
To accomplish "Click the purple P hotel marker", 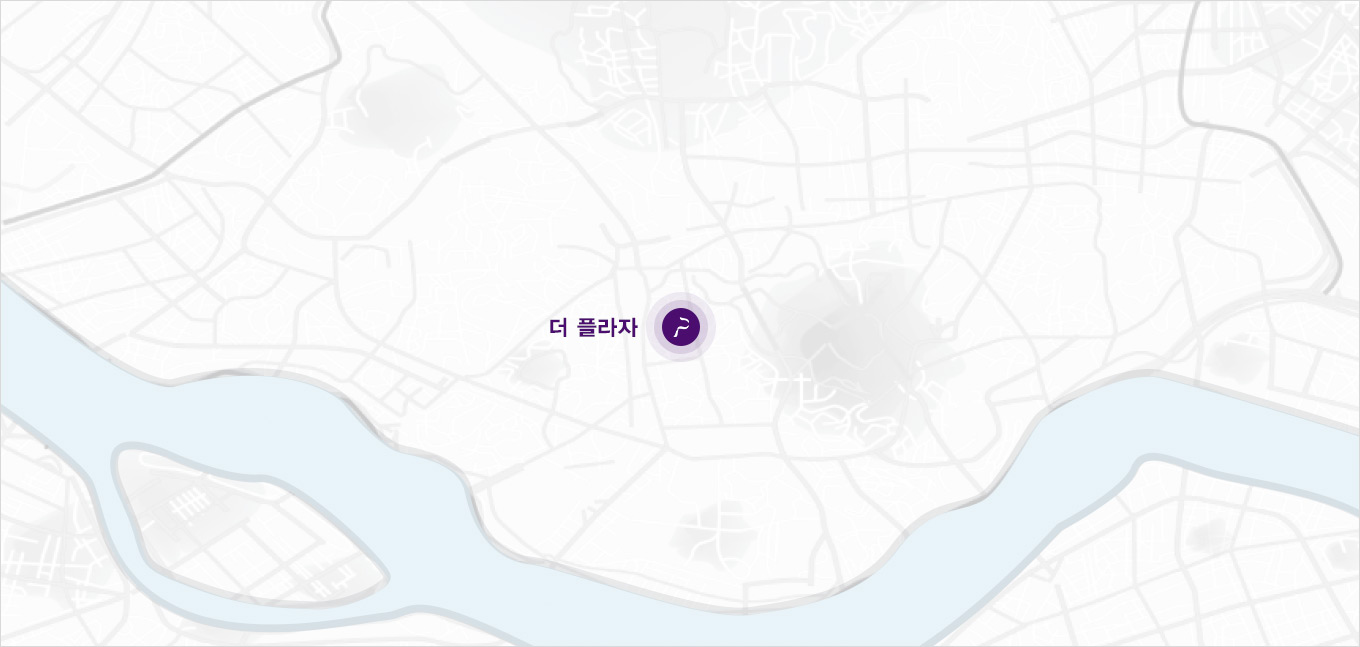I will coord(681,326).
